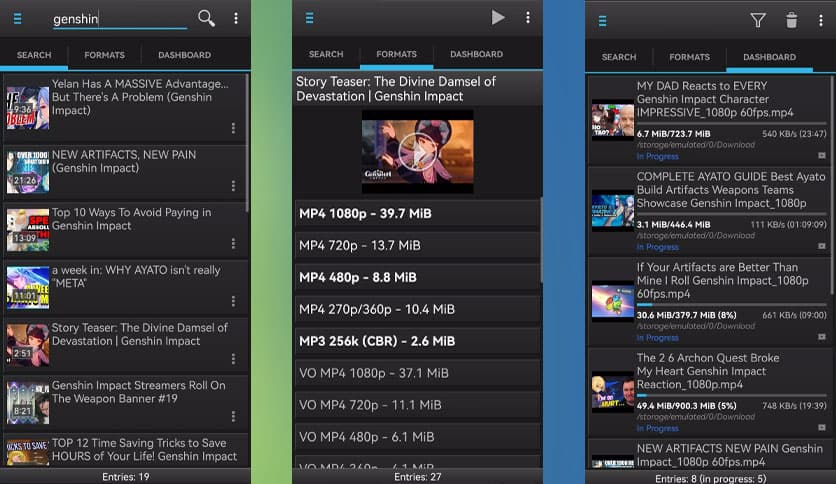Image resolution: width=836 pixels, height=484 pixels.
Task: Open The 2 6 Archon Quest download thumbnail
Action: 613,392
